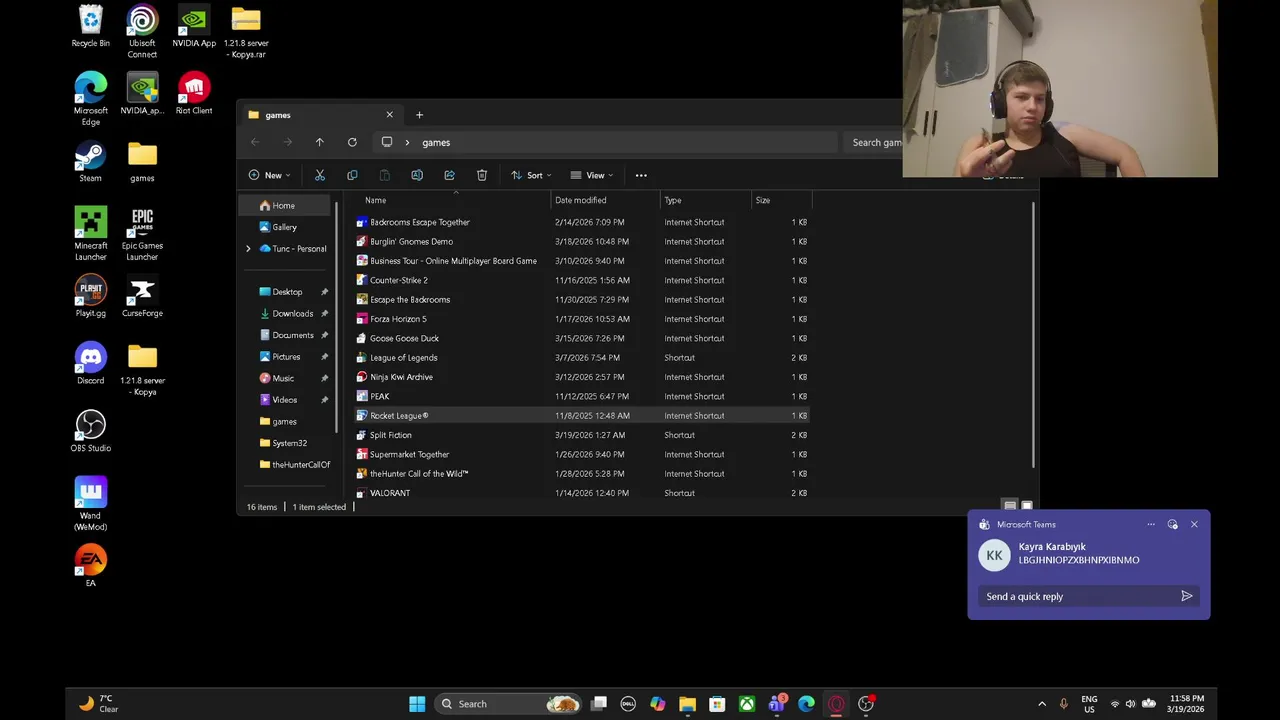This screenshot has height=720, width=1280.
Task: Select the Wand (WeMod) desktop shortcut
Action: coord(90,504)
